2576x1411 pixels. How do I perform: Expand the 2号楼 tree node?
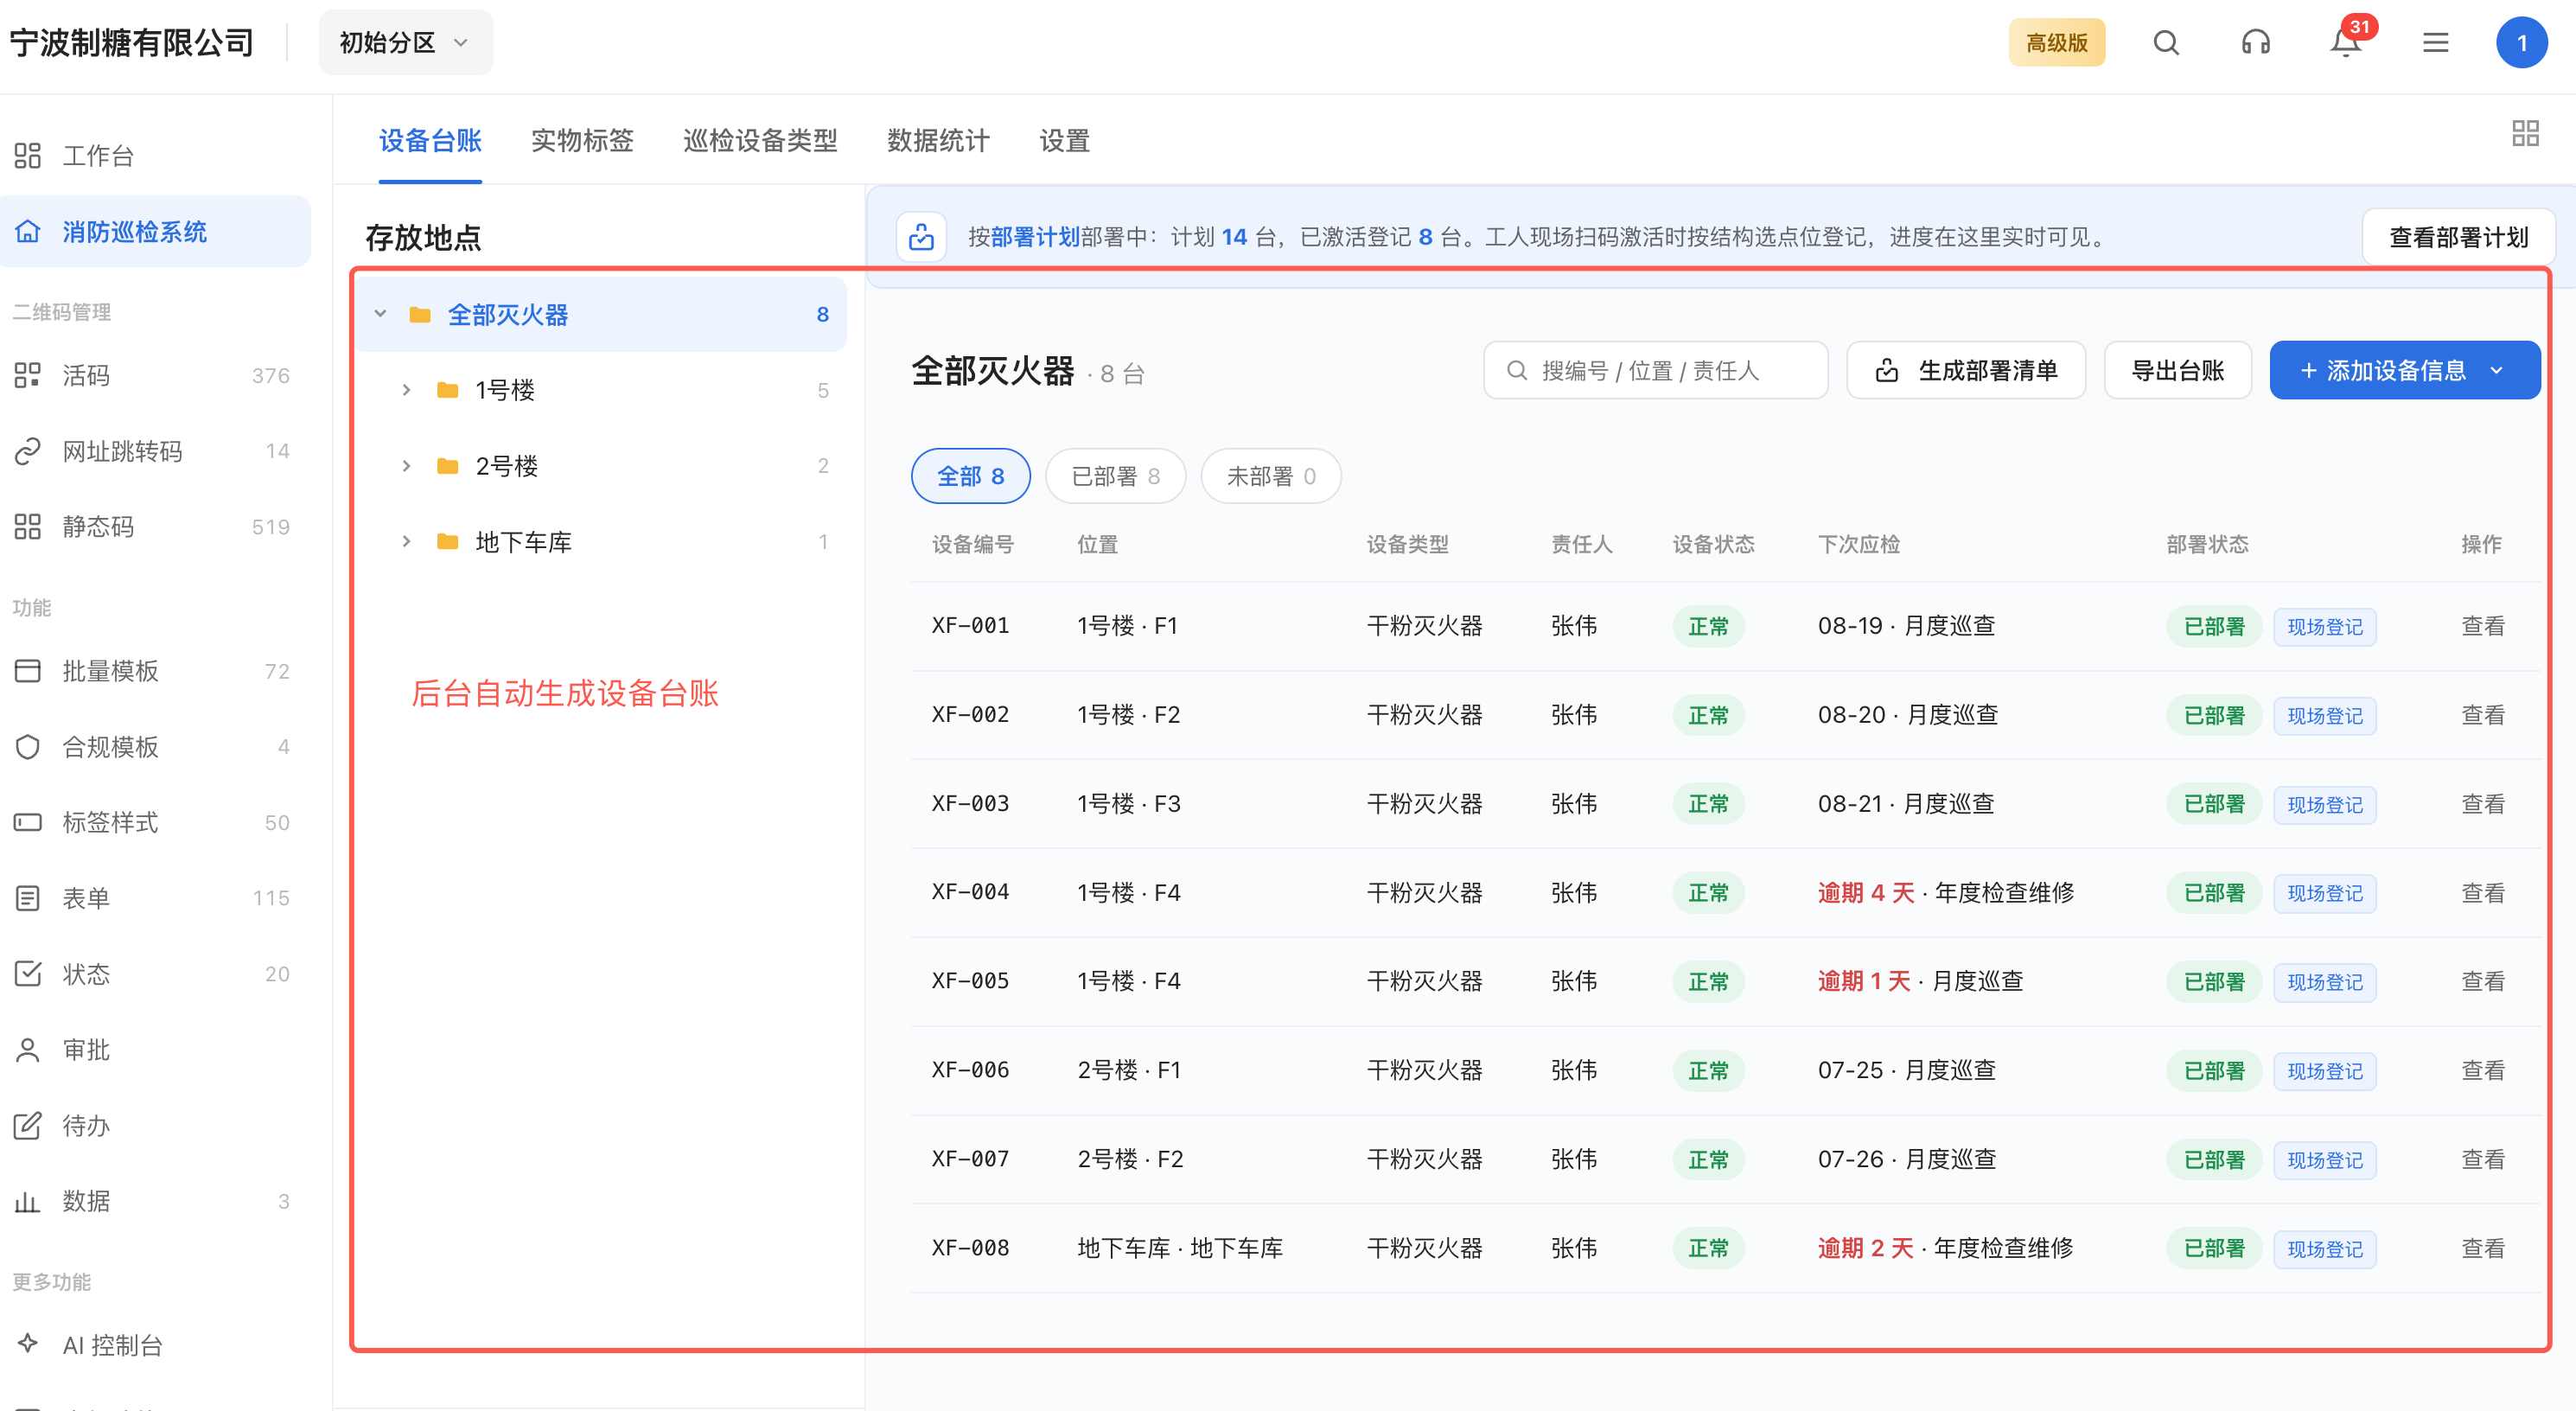[406, 466]
